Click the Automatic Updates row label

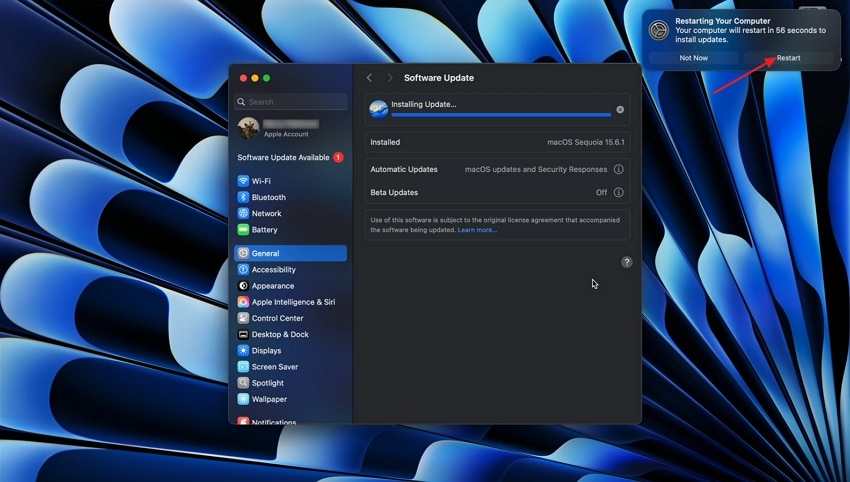[404, 169]
